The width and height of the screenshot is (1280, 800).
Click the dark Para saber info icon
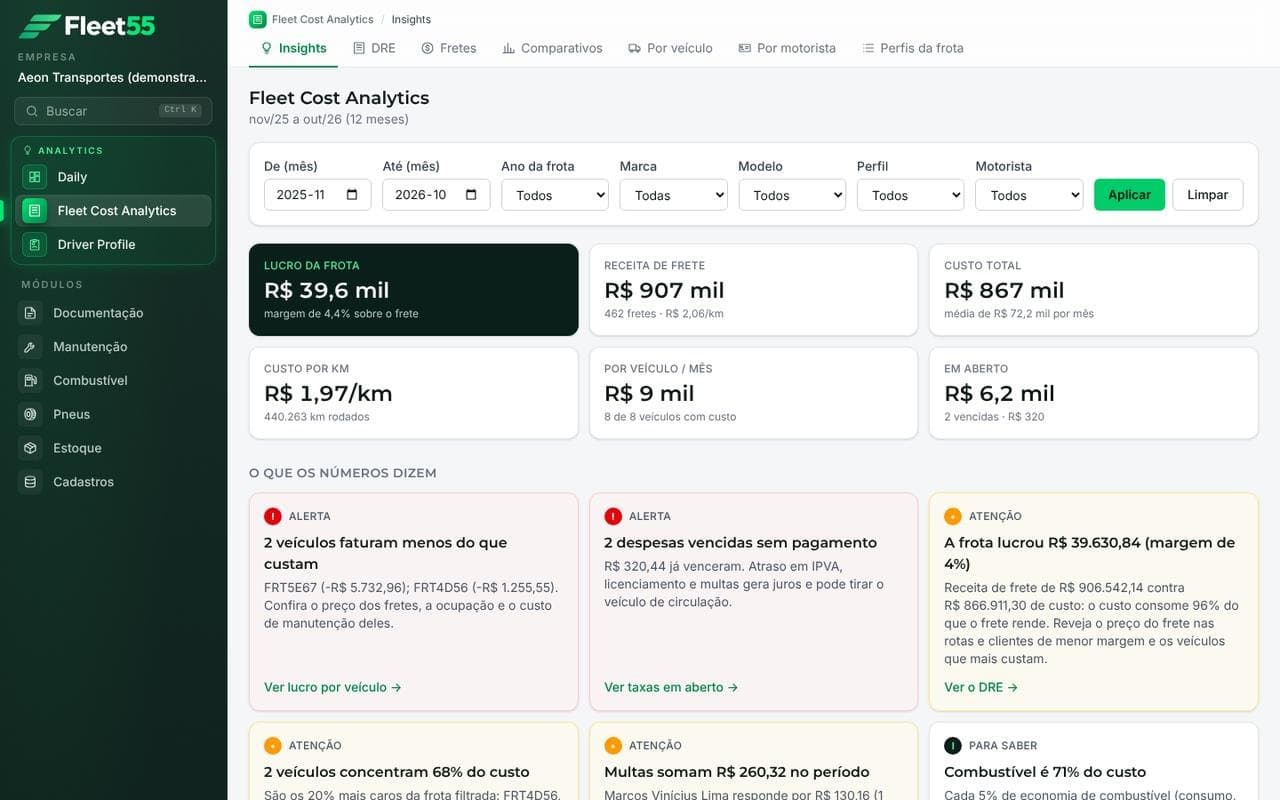point(953,745)
